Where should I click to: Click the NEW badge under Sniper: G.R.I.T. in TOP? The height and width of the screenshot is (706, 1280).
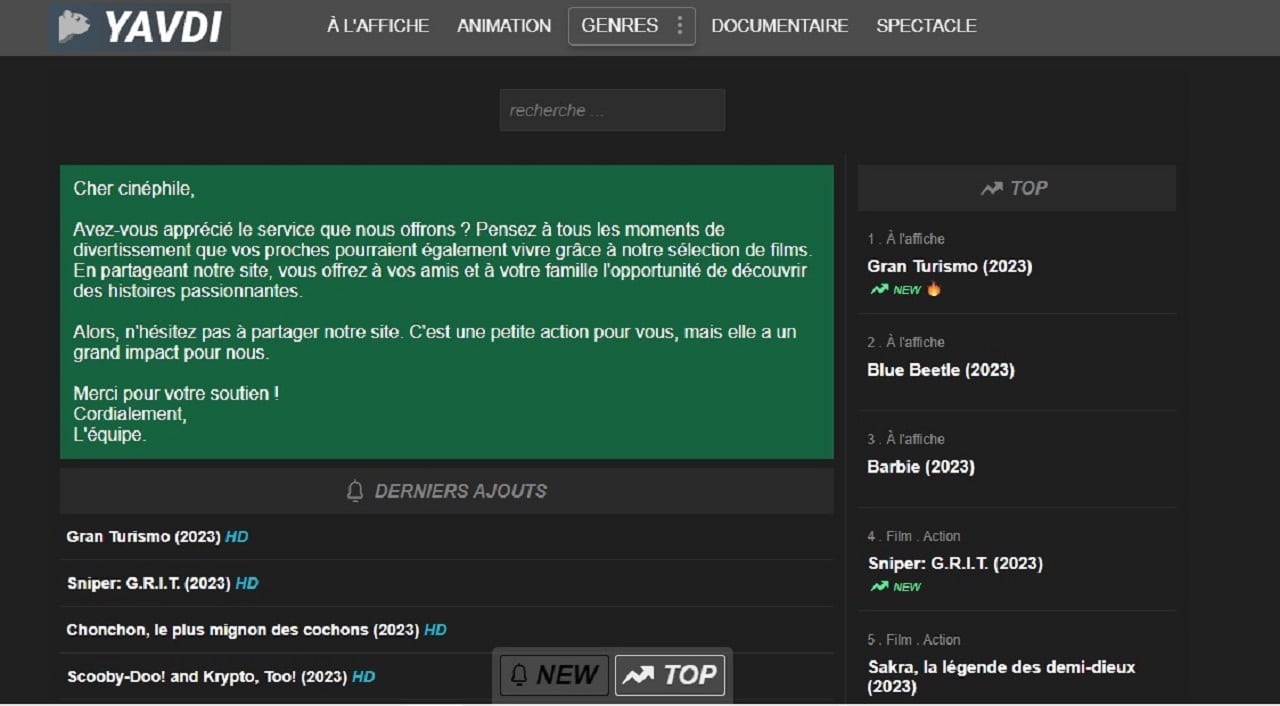click(896, 587)
